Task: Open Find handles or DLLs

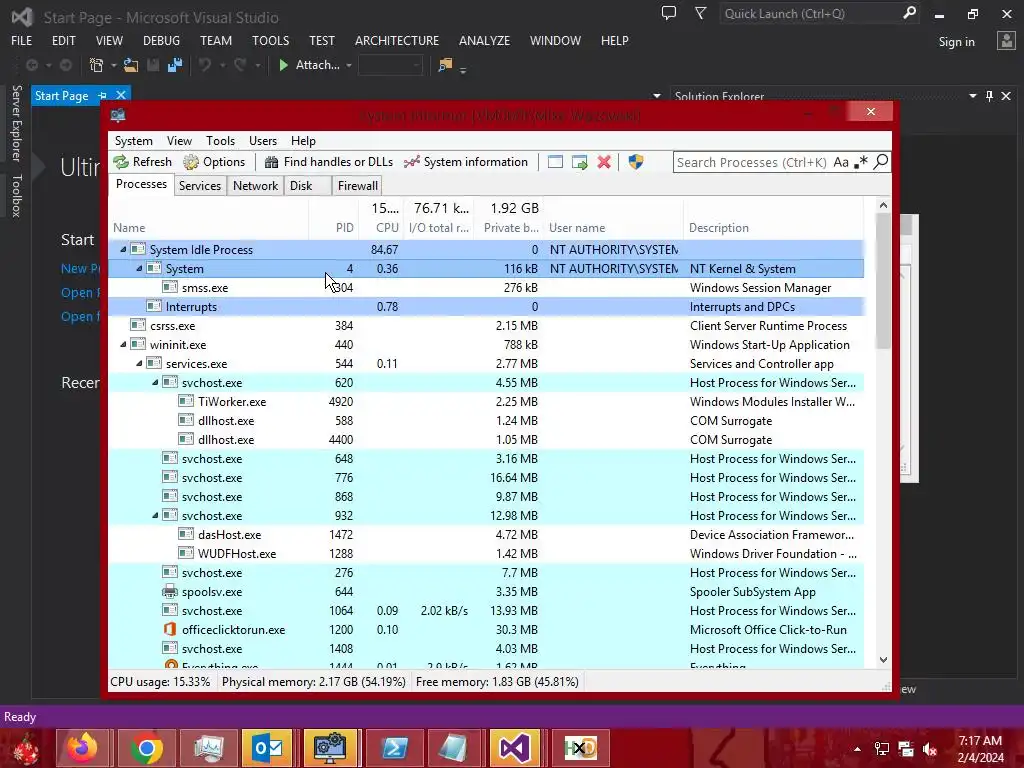Action: 328,162
